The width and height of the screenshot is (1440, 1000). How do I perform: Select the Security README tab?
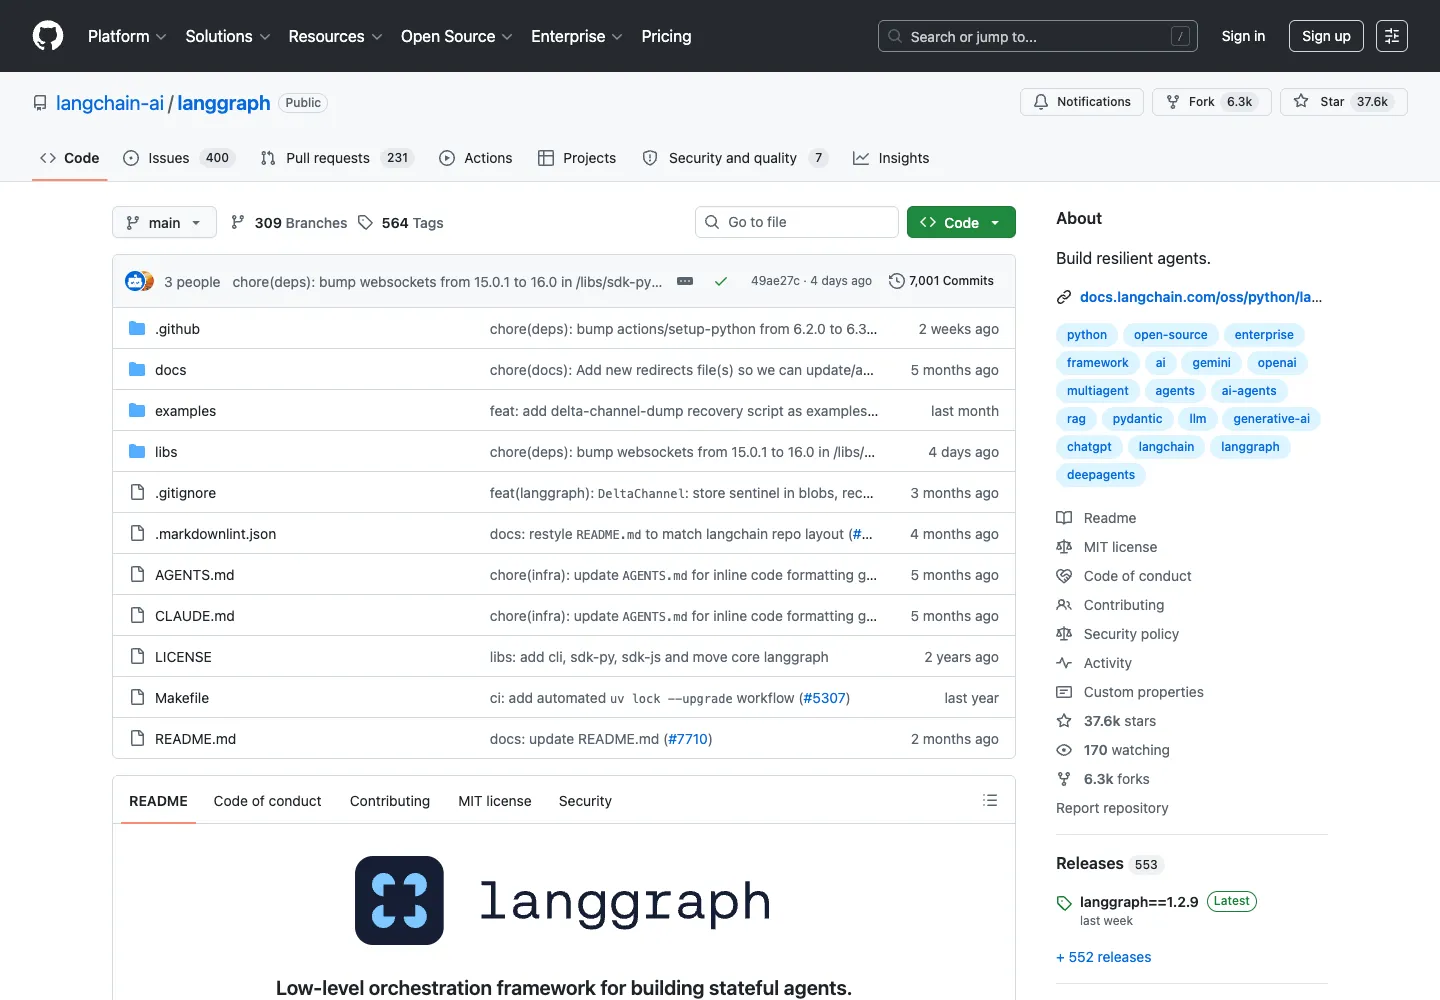tap(585, 801)
